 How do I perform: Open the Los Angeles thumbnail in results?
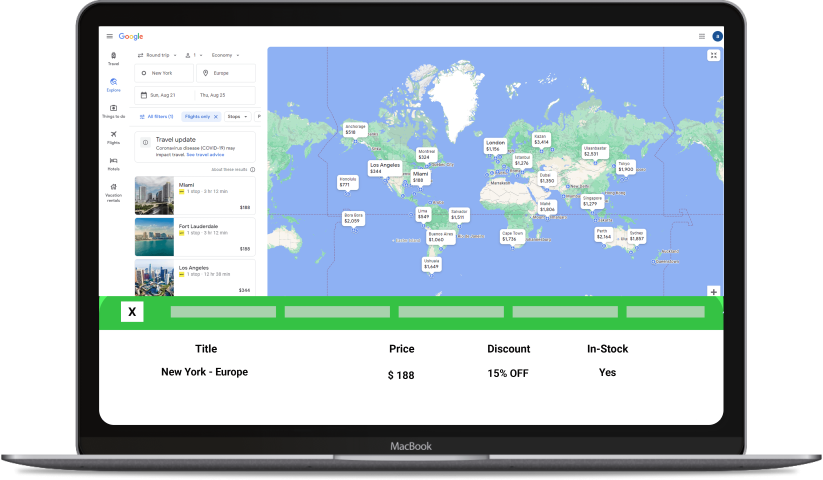[x=154, y=278]
